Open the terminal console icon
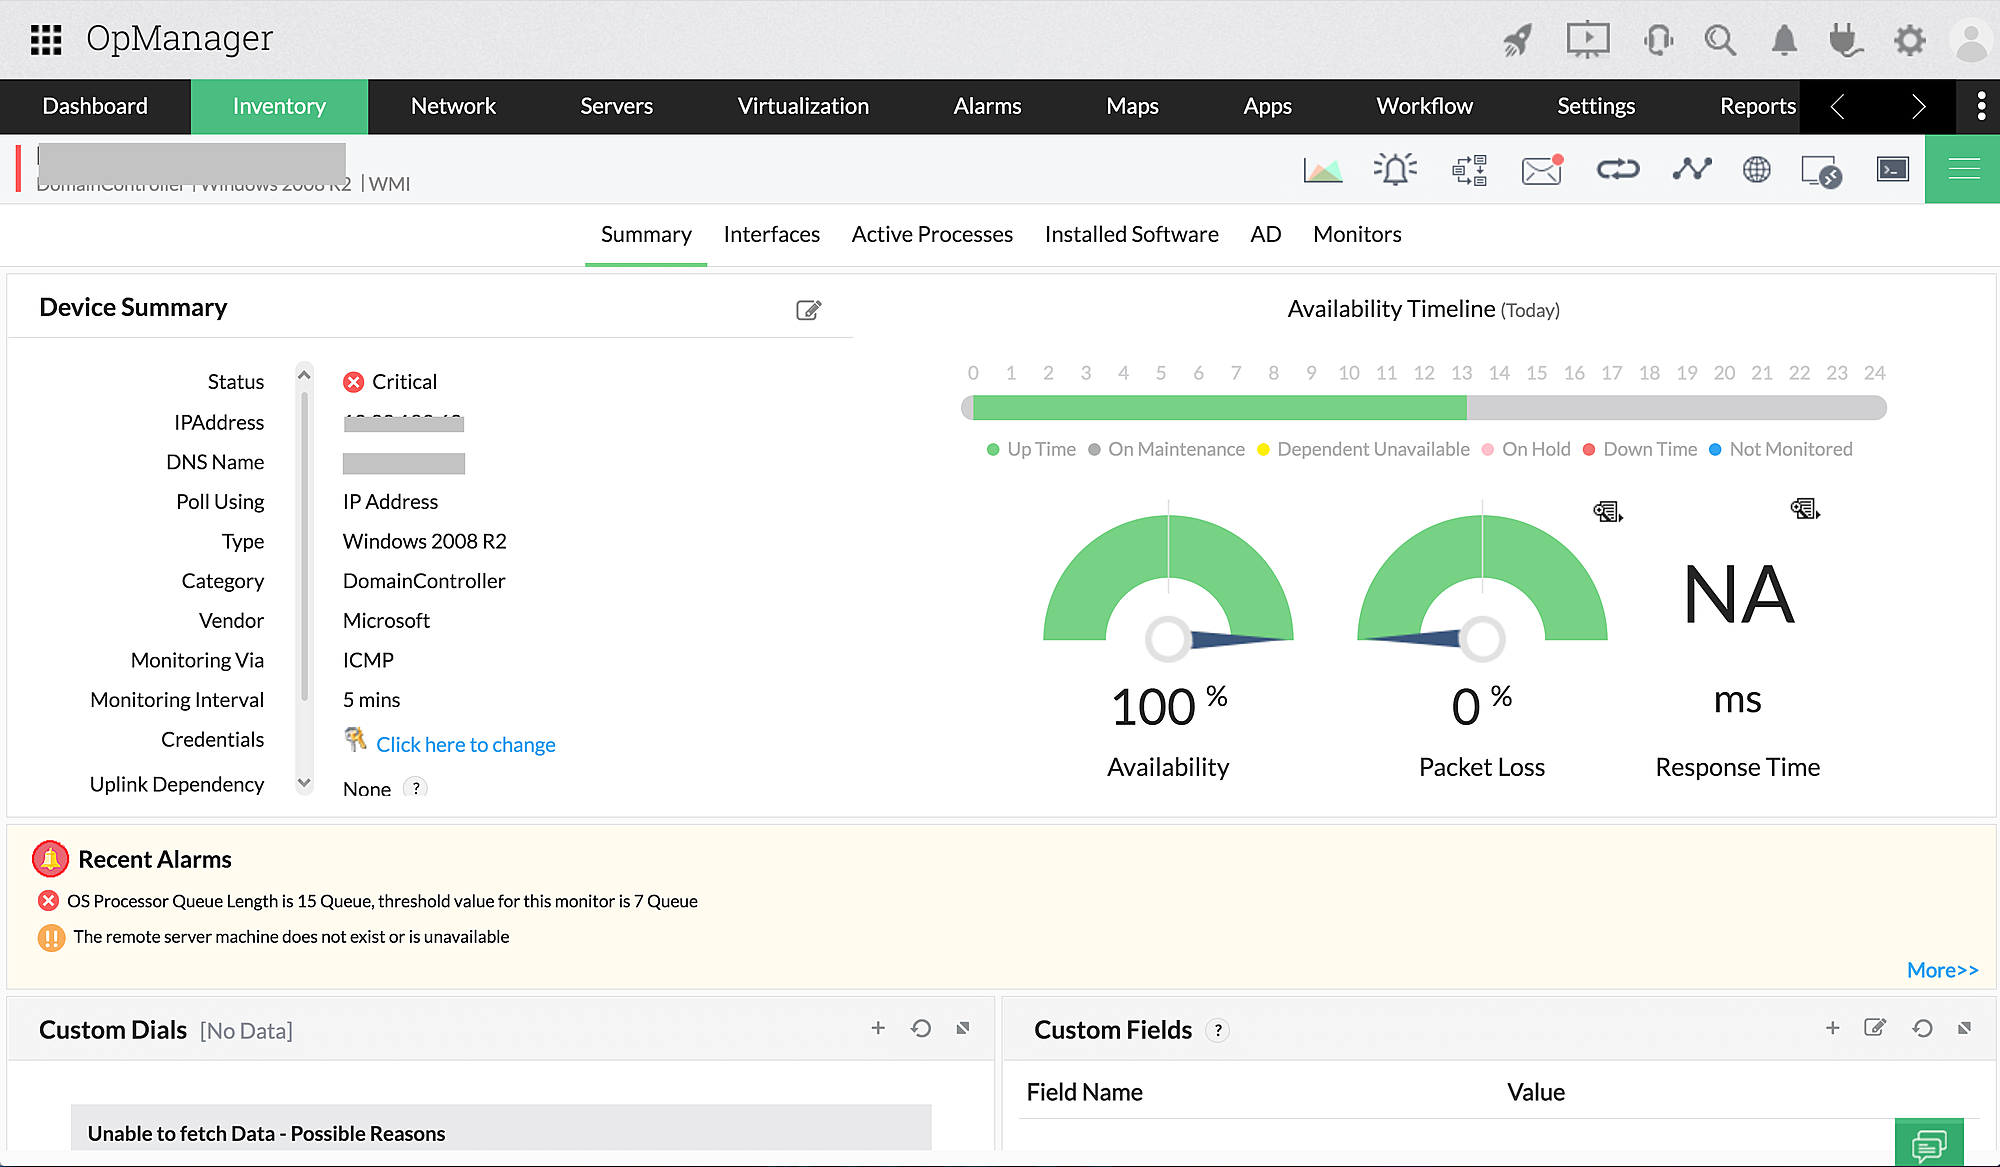Viewport: 2000px width, 1167px height. point(1892,170)
